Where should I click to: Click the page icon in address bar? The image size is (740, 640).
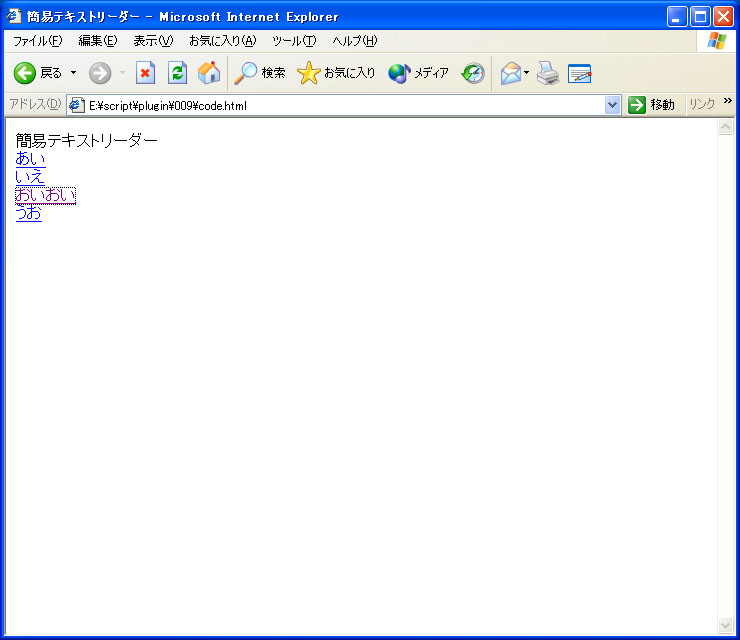[76, 105]
